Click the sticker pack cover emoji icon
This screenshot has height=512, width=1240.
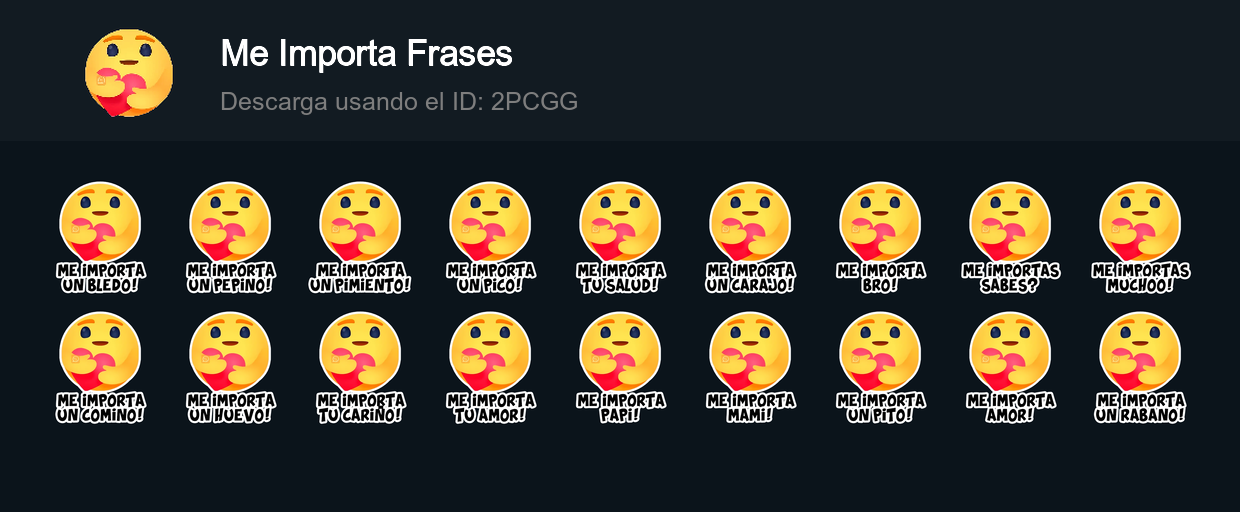(128, 73)
